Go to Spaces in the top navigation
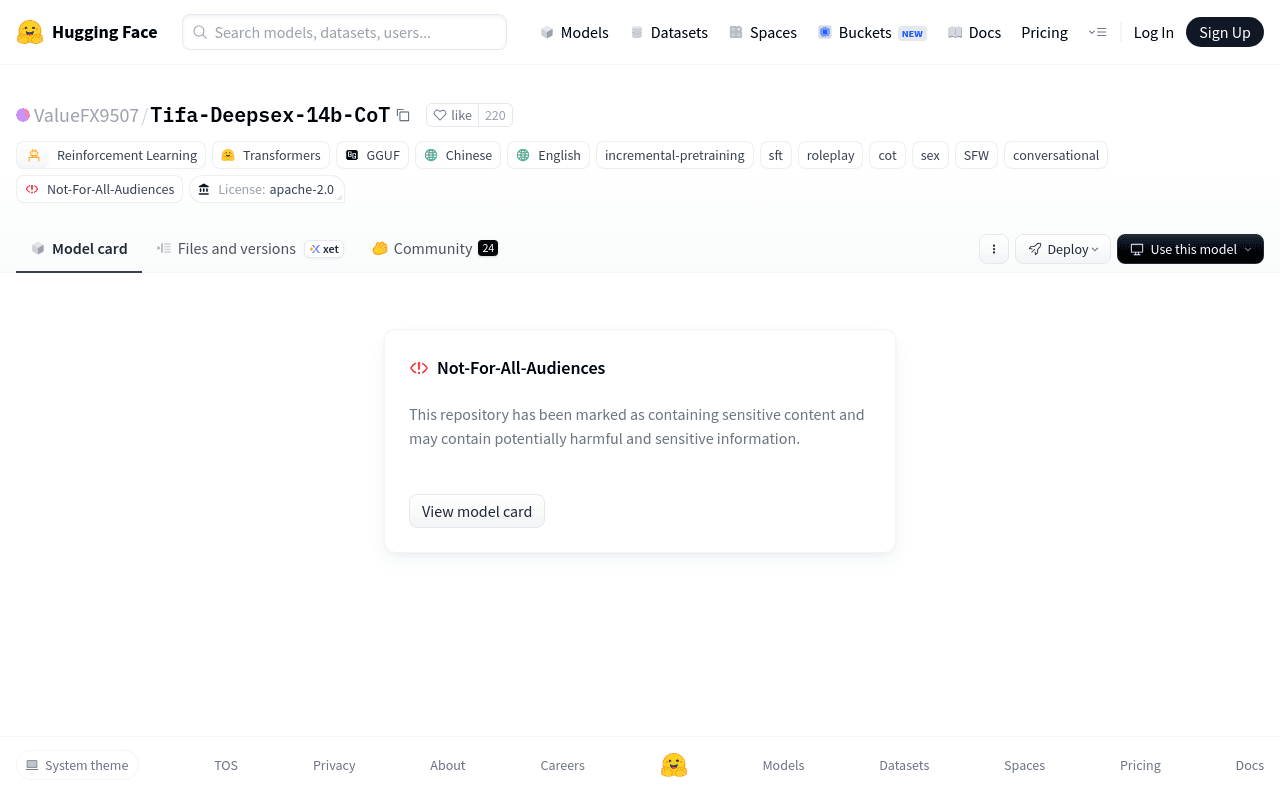This screenshot has height=800, width=1280. coord(763,32)
